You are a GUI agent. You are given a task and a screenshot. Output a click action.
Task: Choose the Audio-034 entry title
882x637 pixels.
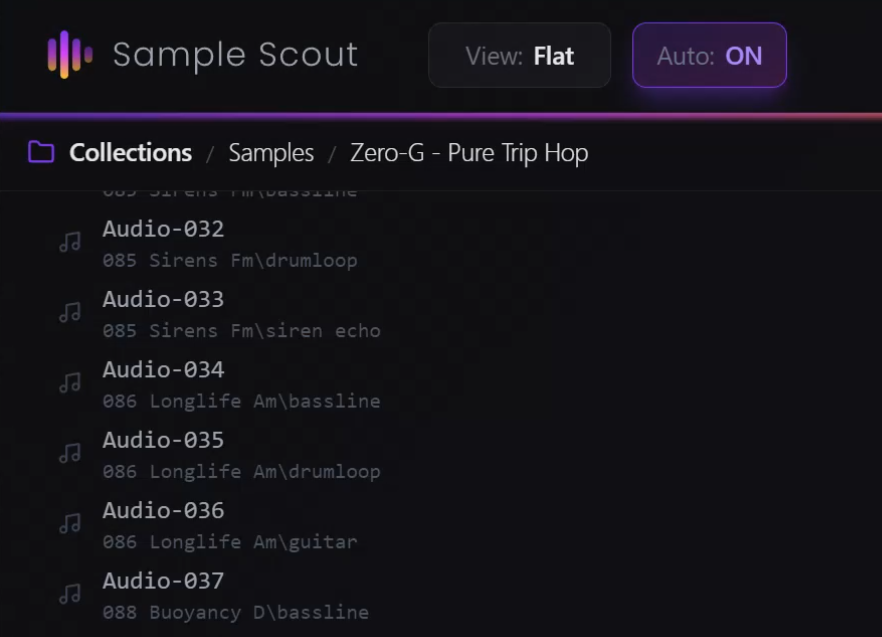coord(163,370)
